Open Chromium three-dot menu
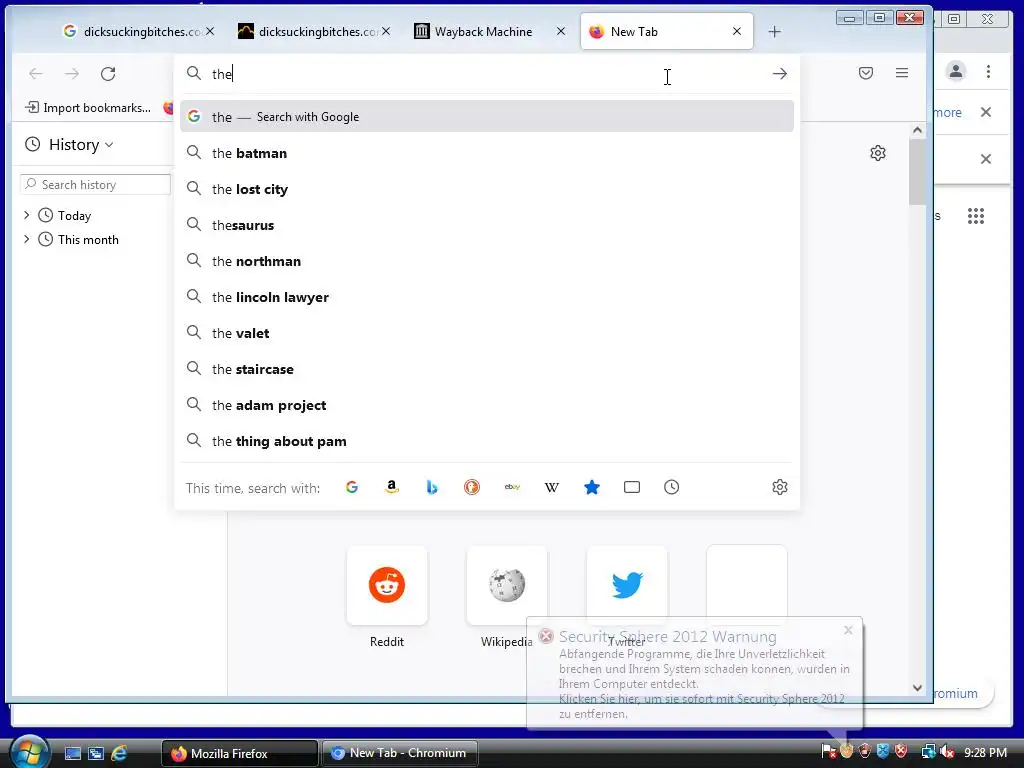This screenshot has width=1024, height=768. pyautogui.click(x=988, y=71)
